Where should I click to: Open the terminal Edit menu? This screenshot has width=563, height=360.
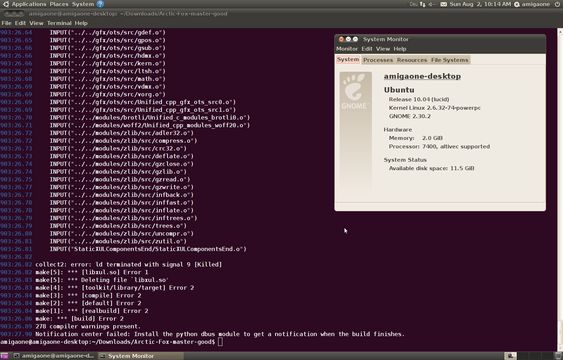(20, 23)
